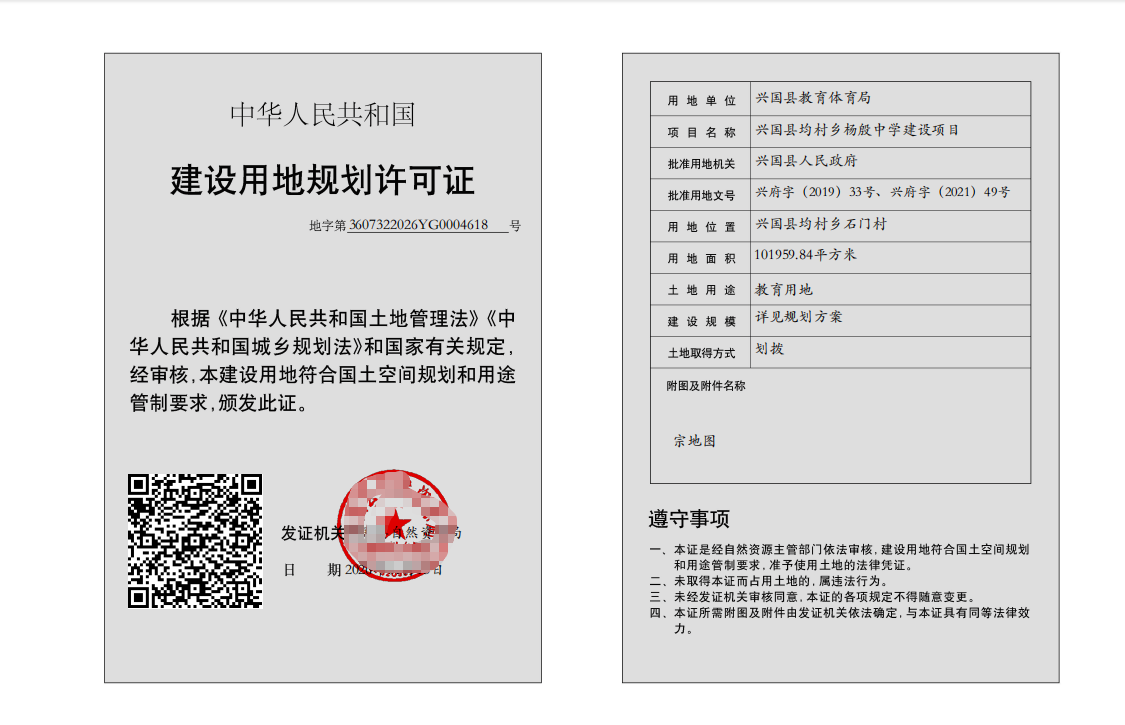Click the QR code on the certificate
Viewport: 1125px width, 725px height.
pos(194,540)
